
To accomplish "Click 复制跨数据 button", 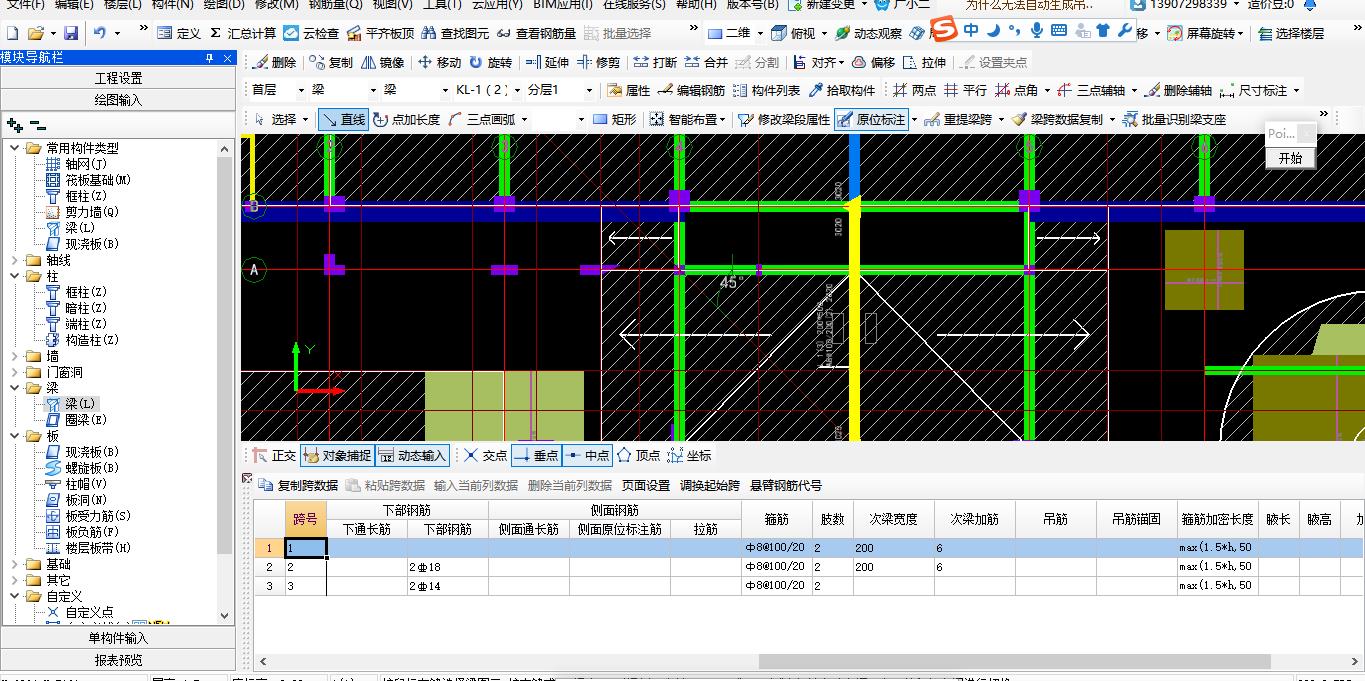I will tap(298, 485).
